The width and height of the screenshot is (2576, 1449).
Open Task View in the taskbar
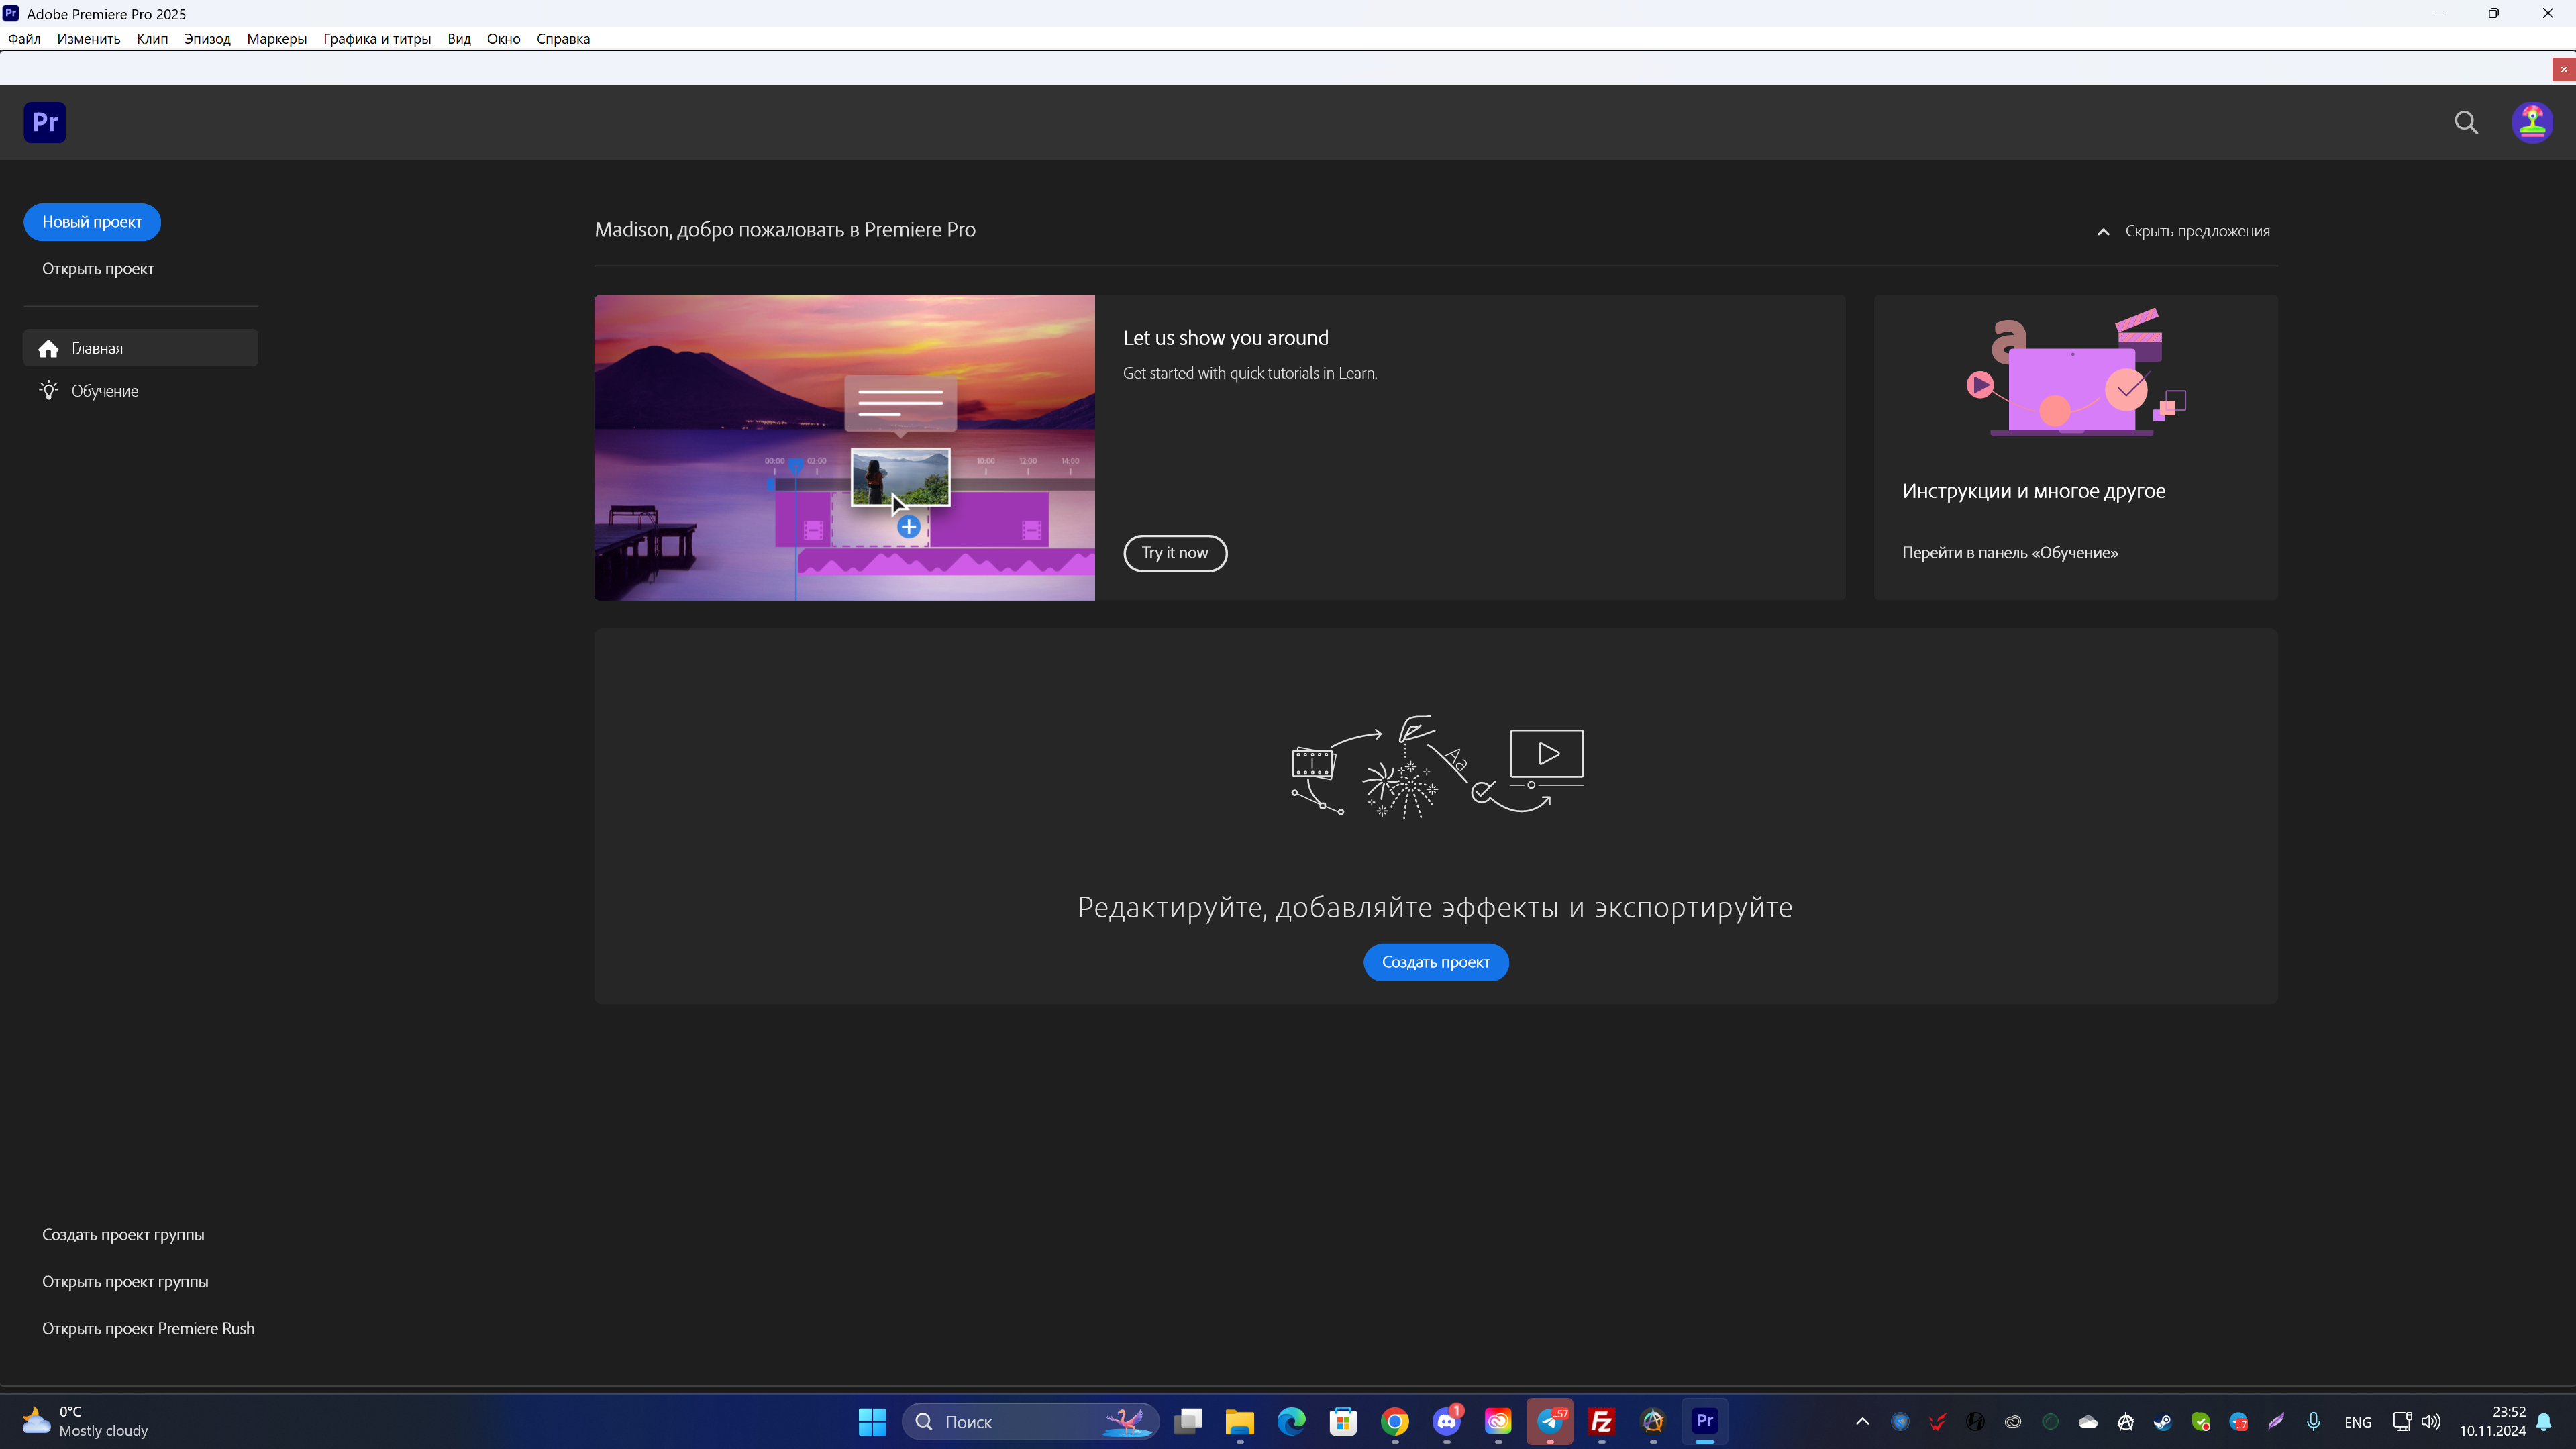[x=1188, y=1421]
